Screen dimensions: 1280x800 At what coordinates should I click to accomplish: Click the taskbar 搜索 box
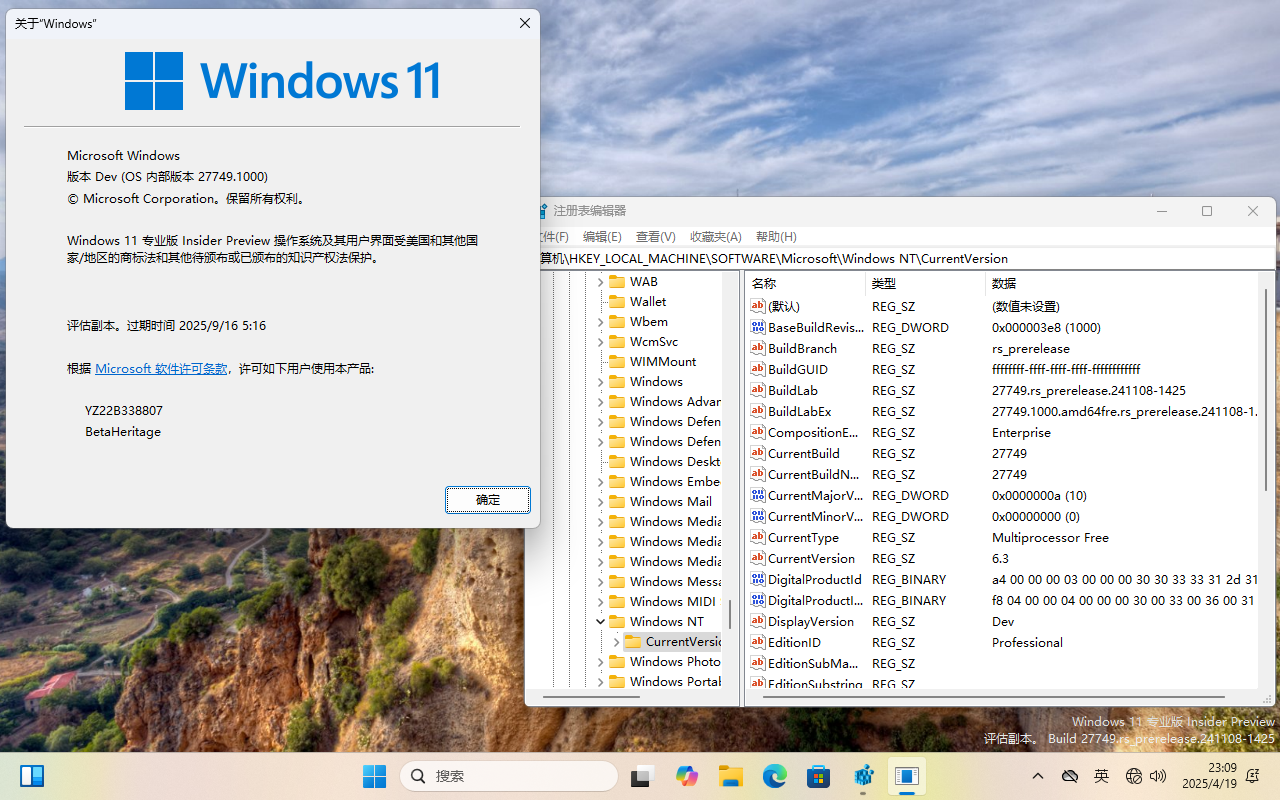point(509,776)
